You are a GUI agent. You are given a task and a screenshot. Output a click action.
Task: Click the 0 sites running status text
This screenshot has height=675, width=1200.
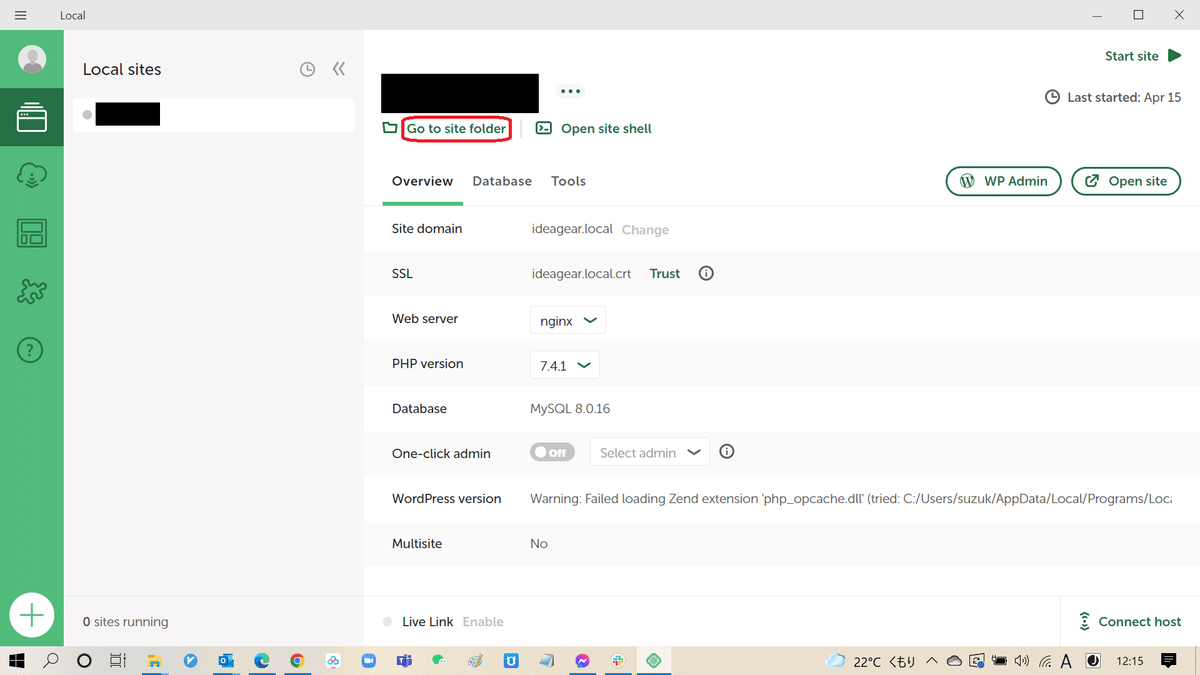tap(125, 621)
